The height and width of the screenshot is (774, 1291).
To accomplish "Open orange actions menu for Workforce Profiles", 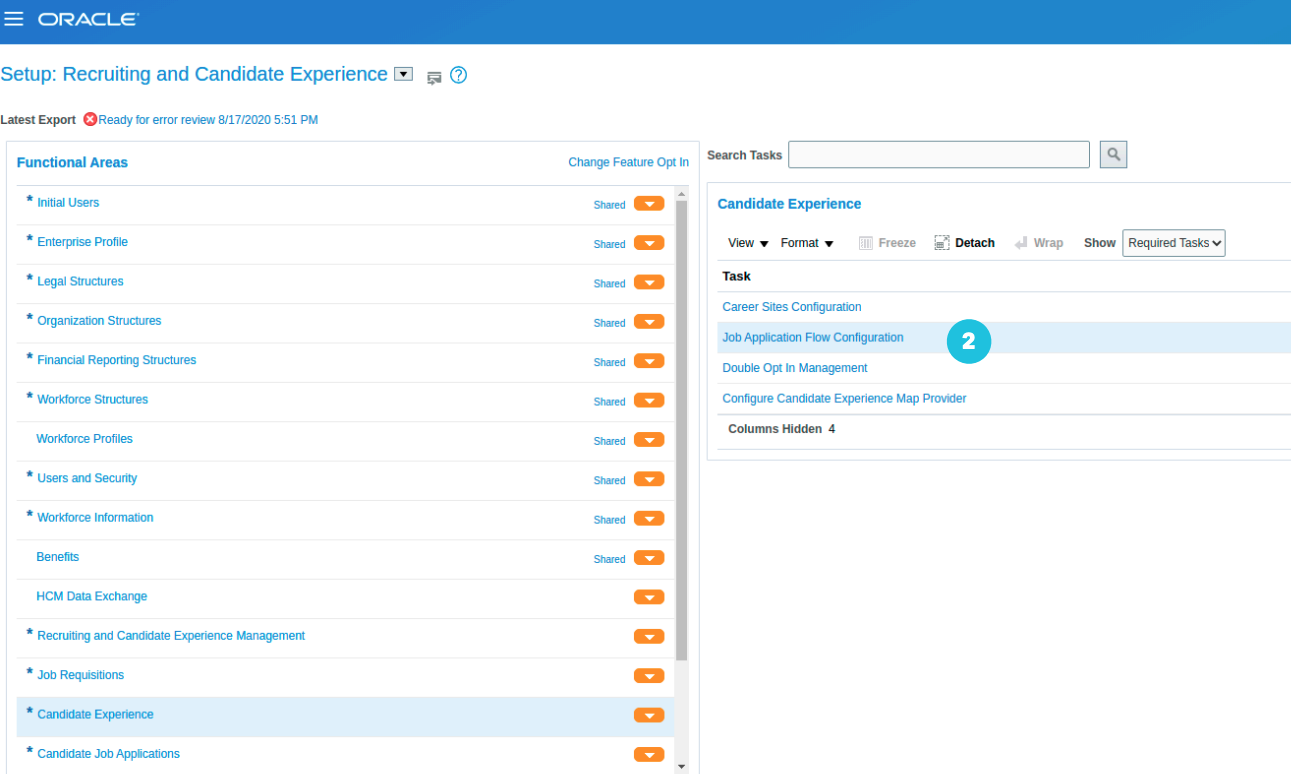I will pyautogui.click(x=649, y=440).
